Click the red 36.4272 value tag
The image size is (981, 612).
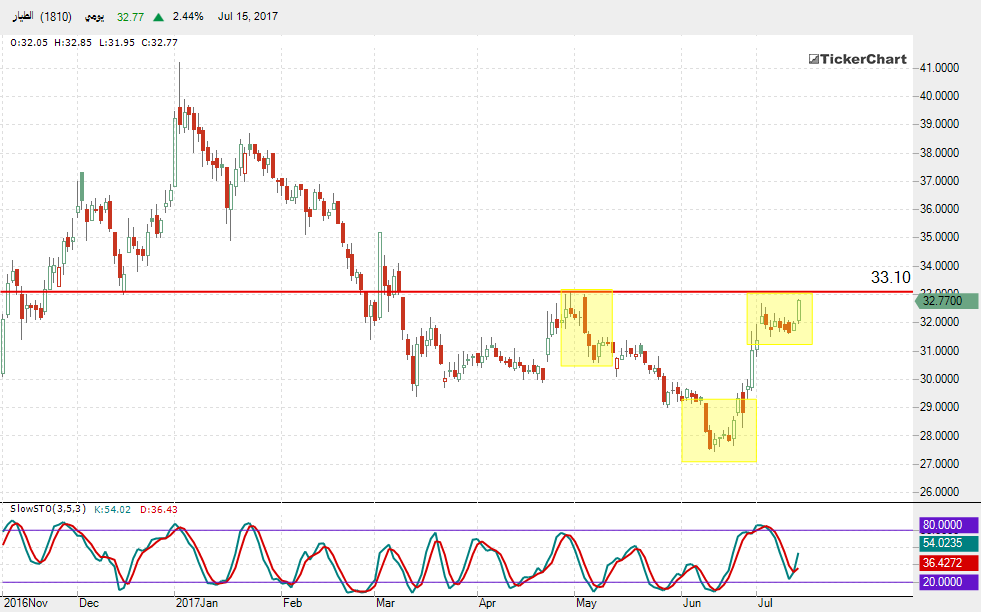[x=945, y=563]
